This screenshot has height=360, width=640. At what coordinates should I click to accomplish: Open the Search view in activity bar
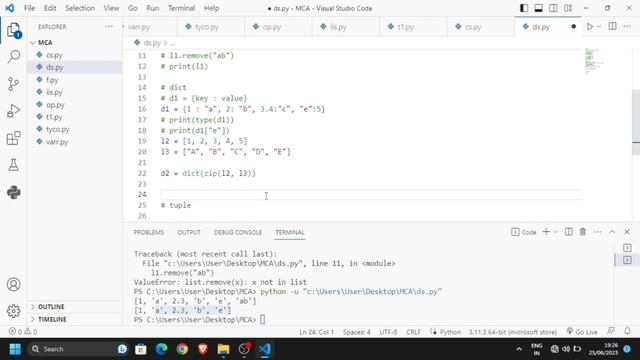tap(13, 57)
